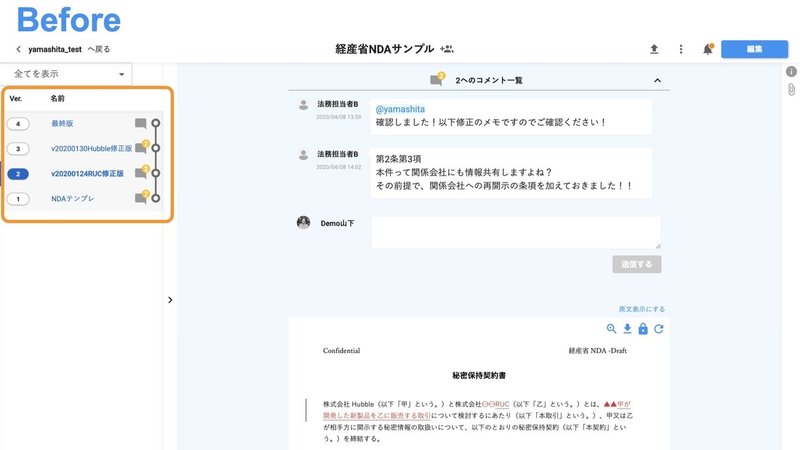Click the 秘密保持契約書 heading
The image size is (800, 450).
[479, 376]
